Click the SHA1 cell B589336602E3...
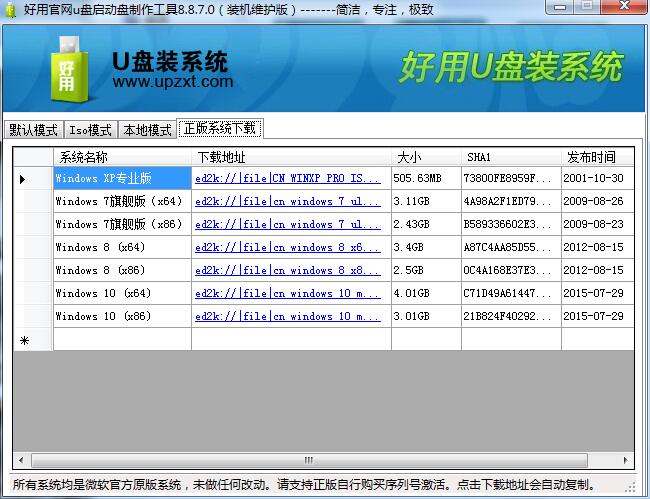 click(x=511, y=224)
